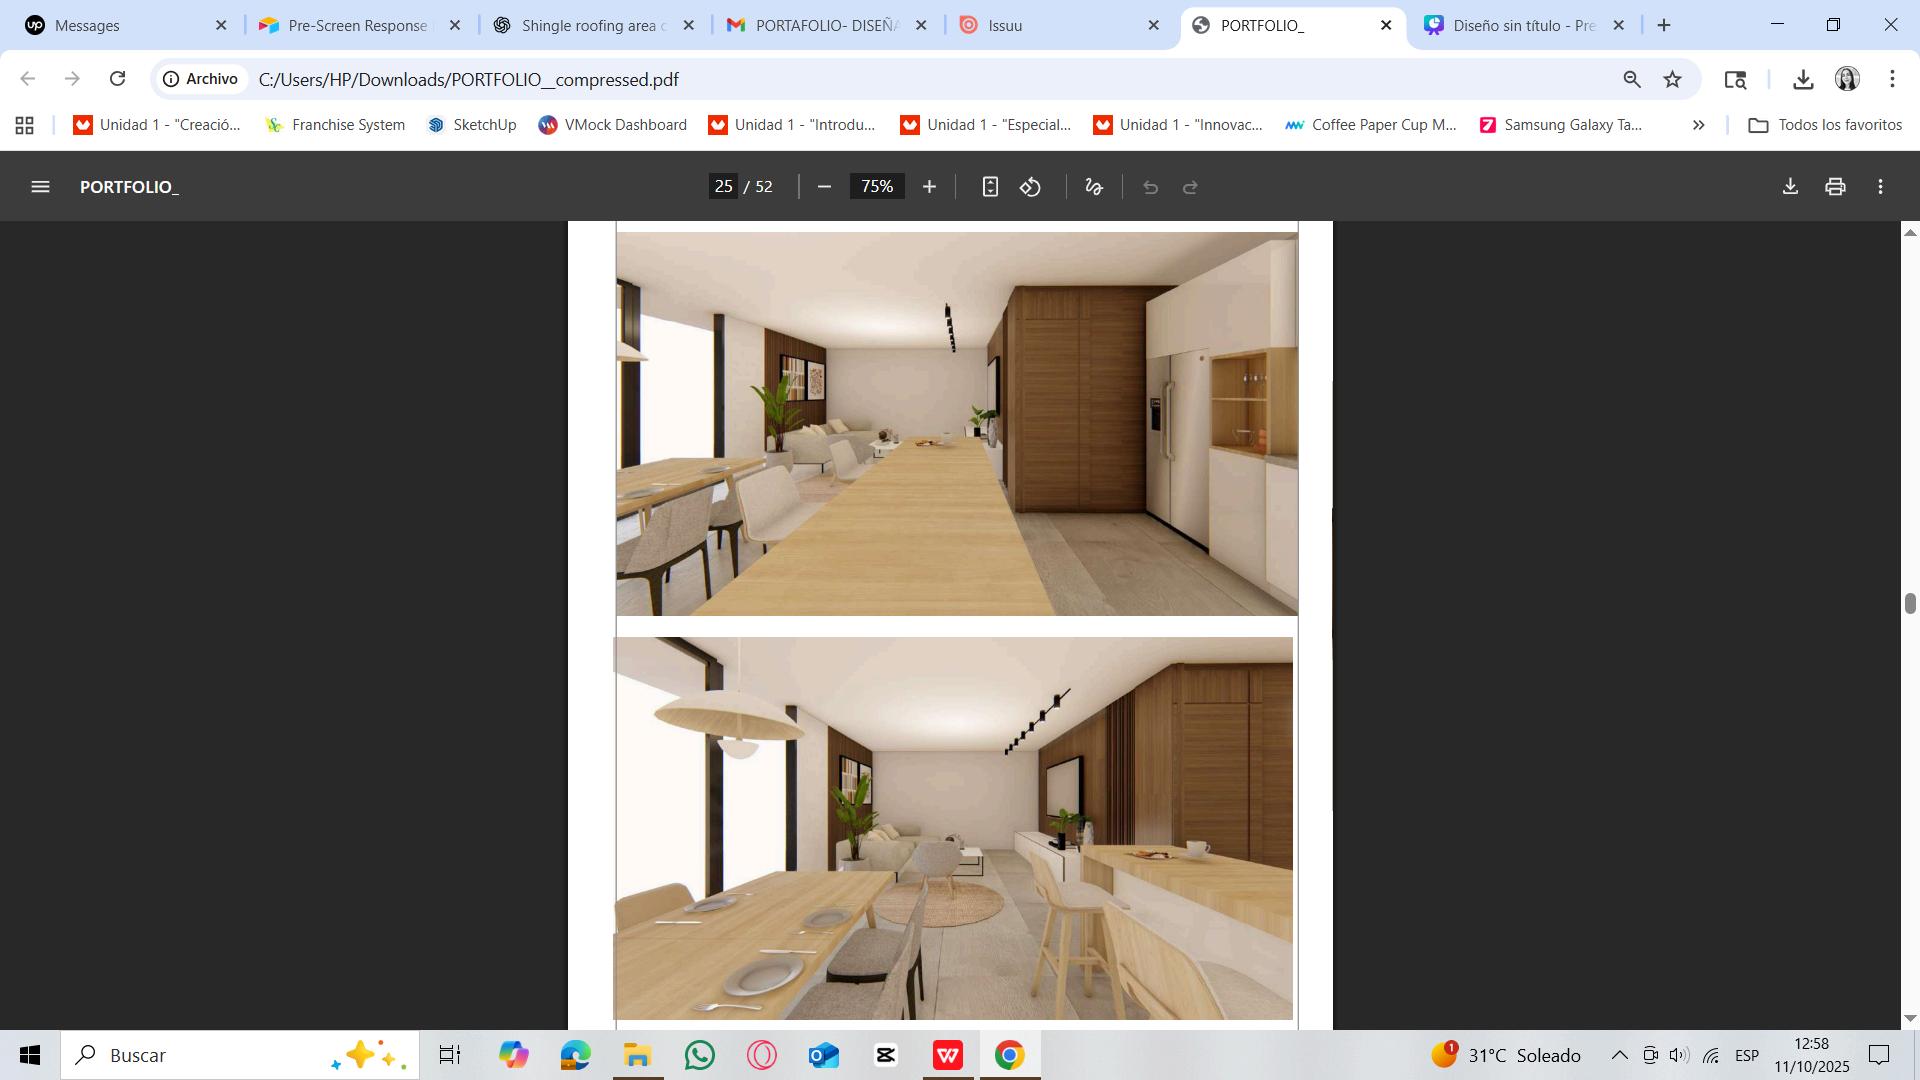The image size is (1920, 1080).
Task: Select the PDF draw annotation tool
Action: (x=1094, y=187)
